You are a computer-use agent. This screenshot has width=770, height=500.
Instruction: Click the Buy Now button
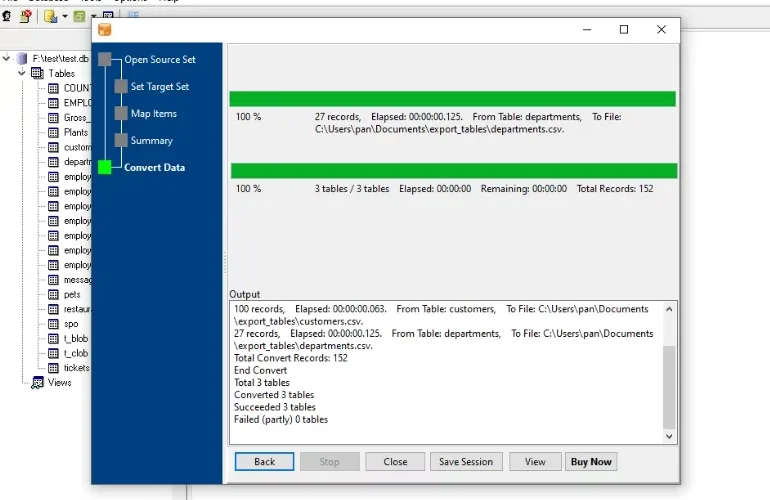pyautogui.click(x=591, y=462)
